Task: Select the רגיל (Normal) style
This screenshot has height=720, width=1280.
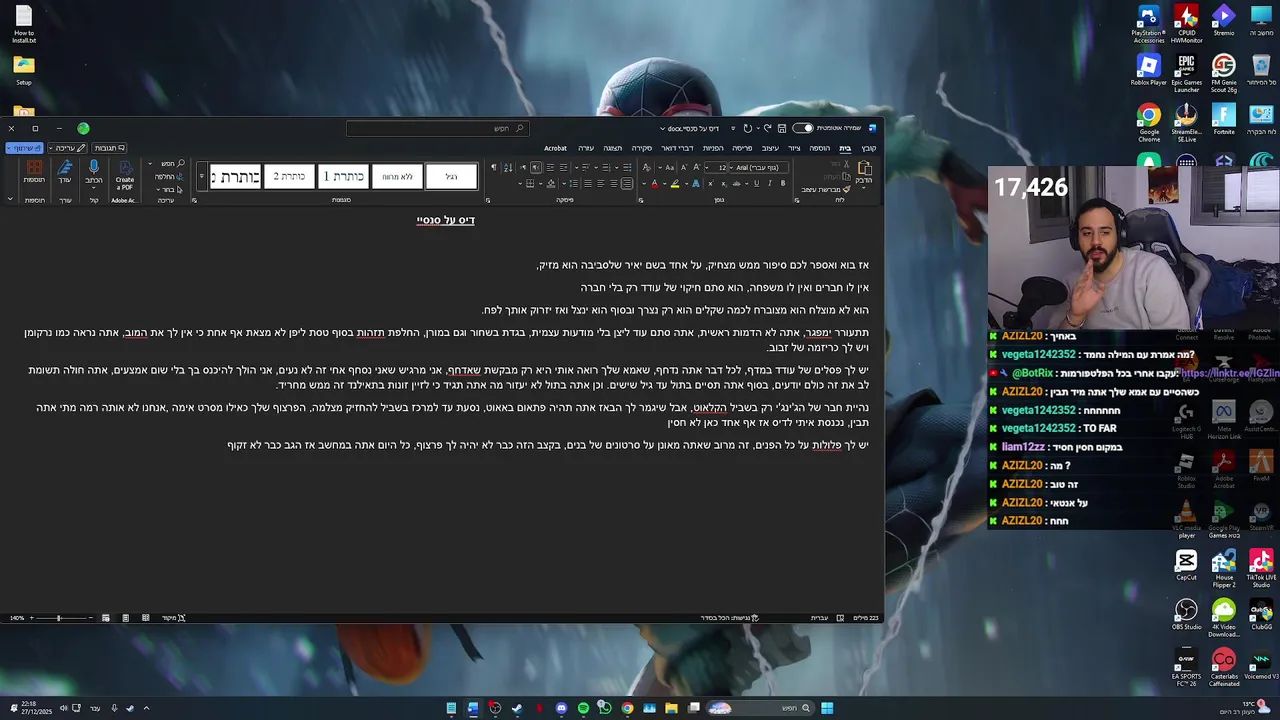Action: [x=451, y=177]
